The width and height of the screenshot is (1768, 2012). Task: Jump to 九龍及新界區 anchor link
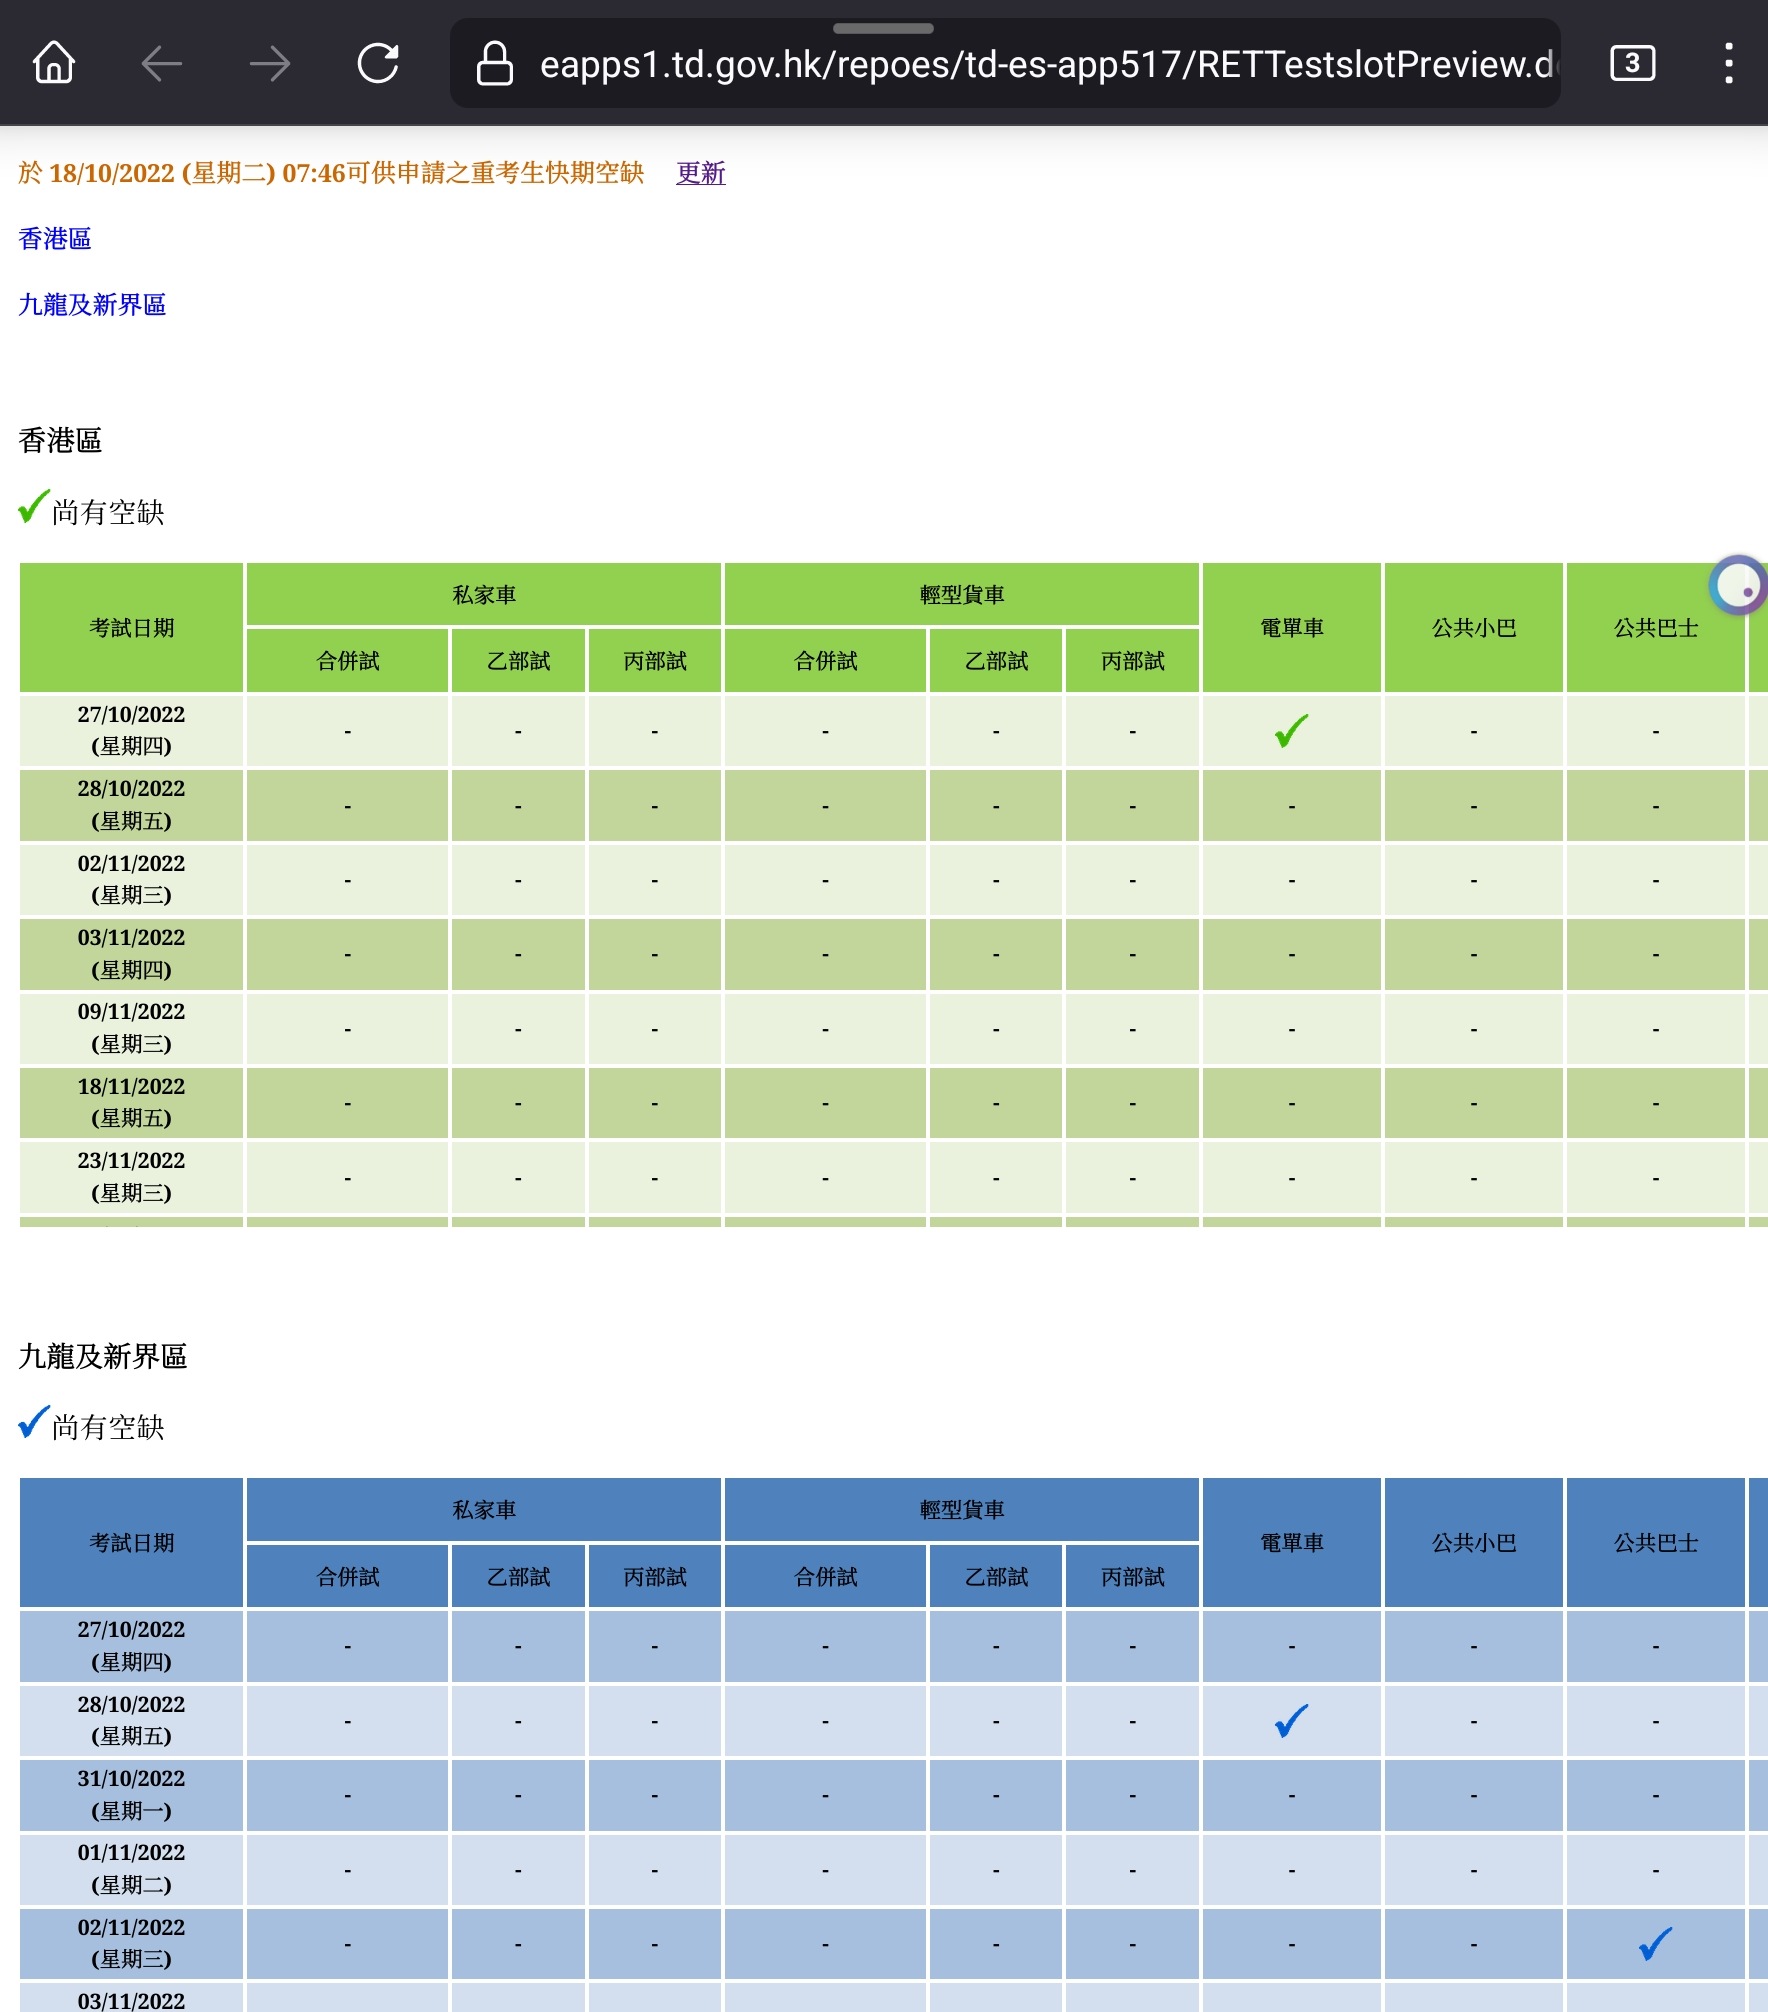point(92,305)
